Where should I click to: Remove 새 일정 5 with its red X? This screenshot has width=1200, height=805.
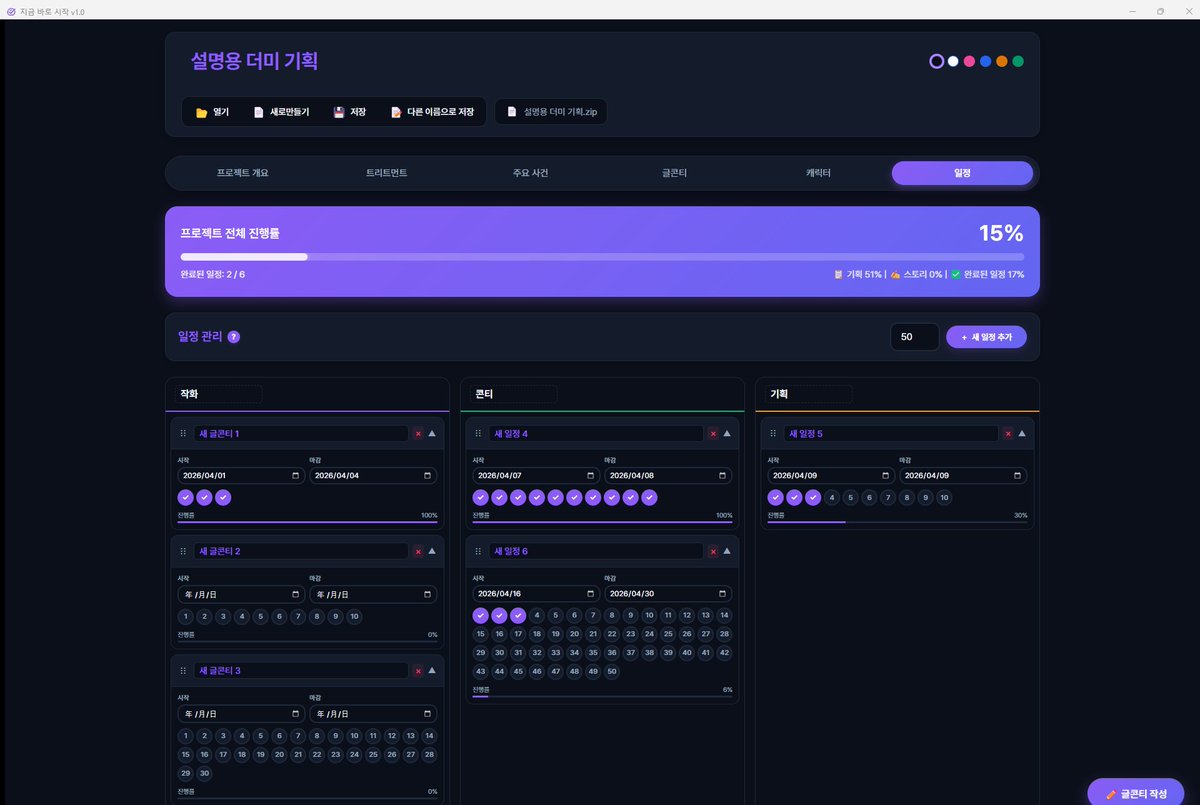(1008, 434)
